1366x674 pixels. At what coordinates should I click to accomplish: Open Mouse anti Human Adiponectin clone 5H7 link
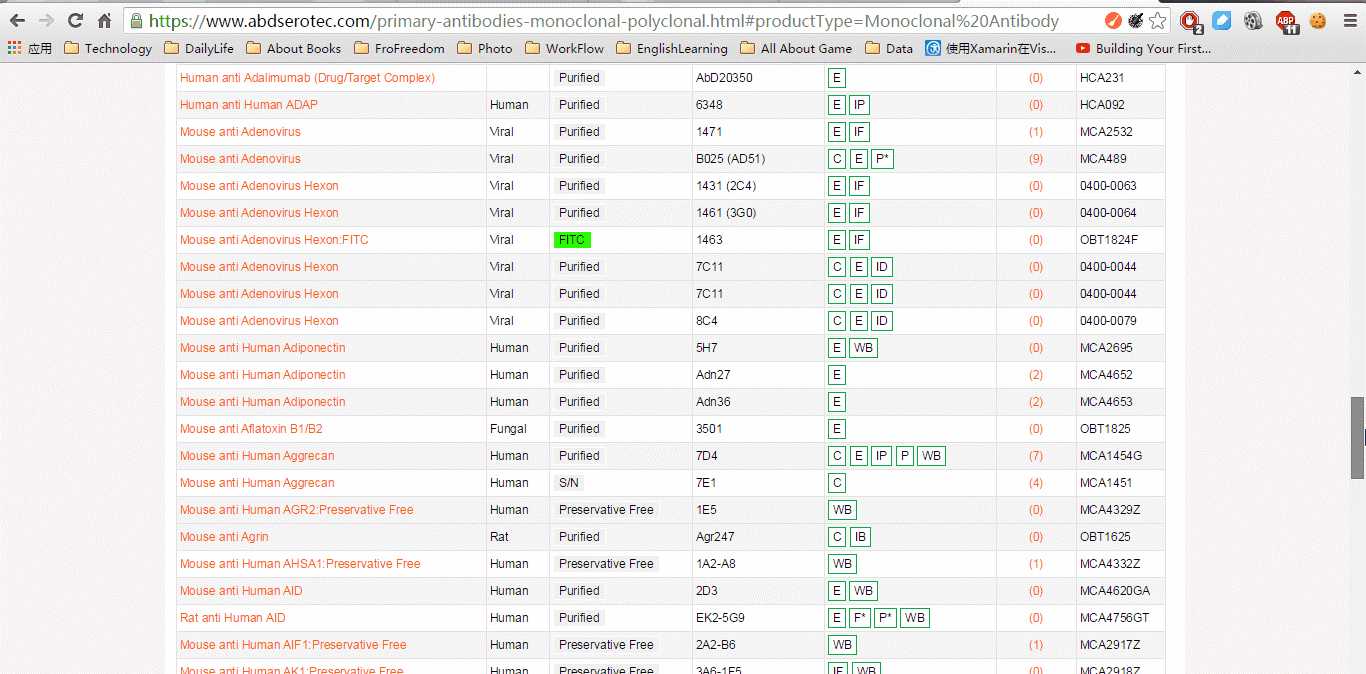click(x=263, y=348)
